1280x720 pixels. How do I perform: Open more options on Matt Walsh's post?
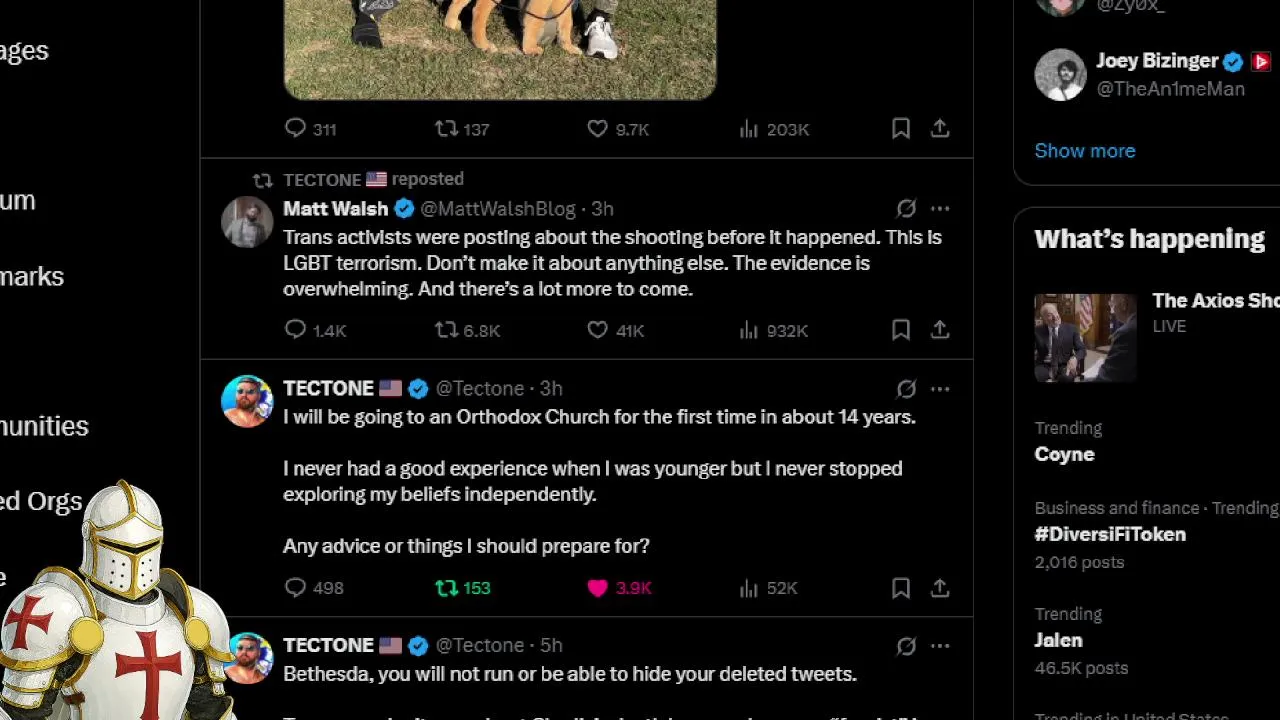coord(940,209)
